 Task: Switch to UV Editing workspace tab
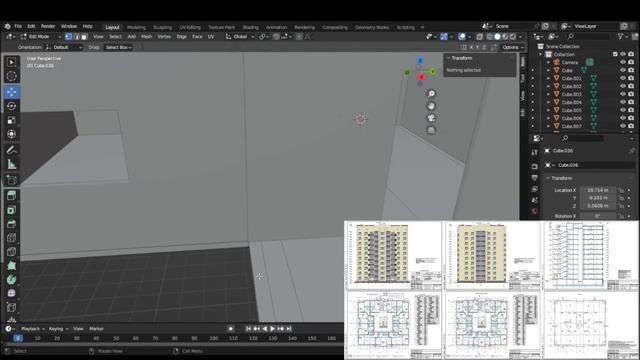pos(190,27)
